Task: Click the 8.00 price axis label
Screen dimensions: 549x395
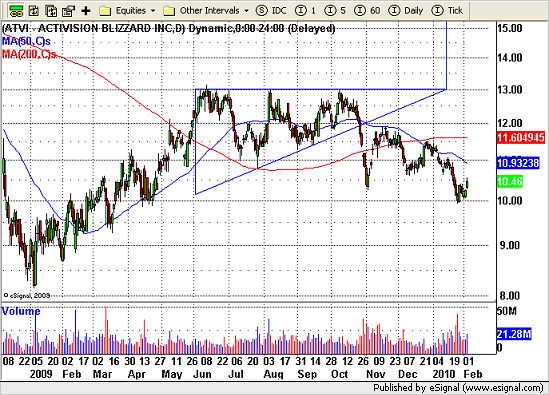Action: pos(510,296)
